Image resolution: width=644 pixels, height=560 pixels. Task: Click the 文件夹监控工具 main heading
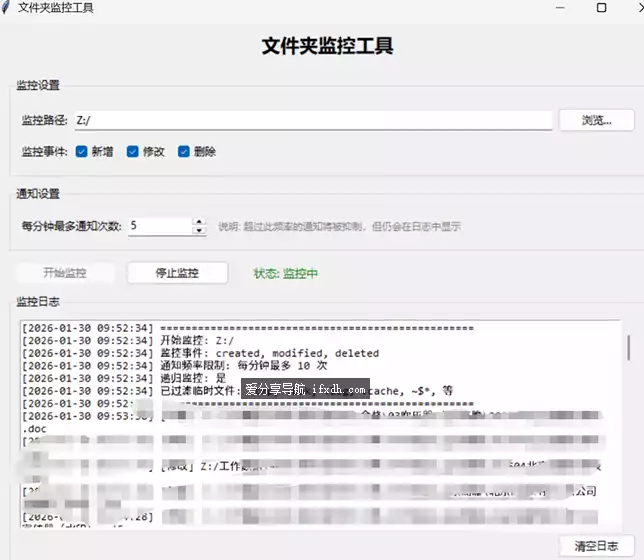[x=327, y=46]
